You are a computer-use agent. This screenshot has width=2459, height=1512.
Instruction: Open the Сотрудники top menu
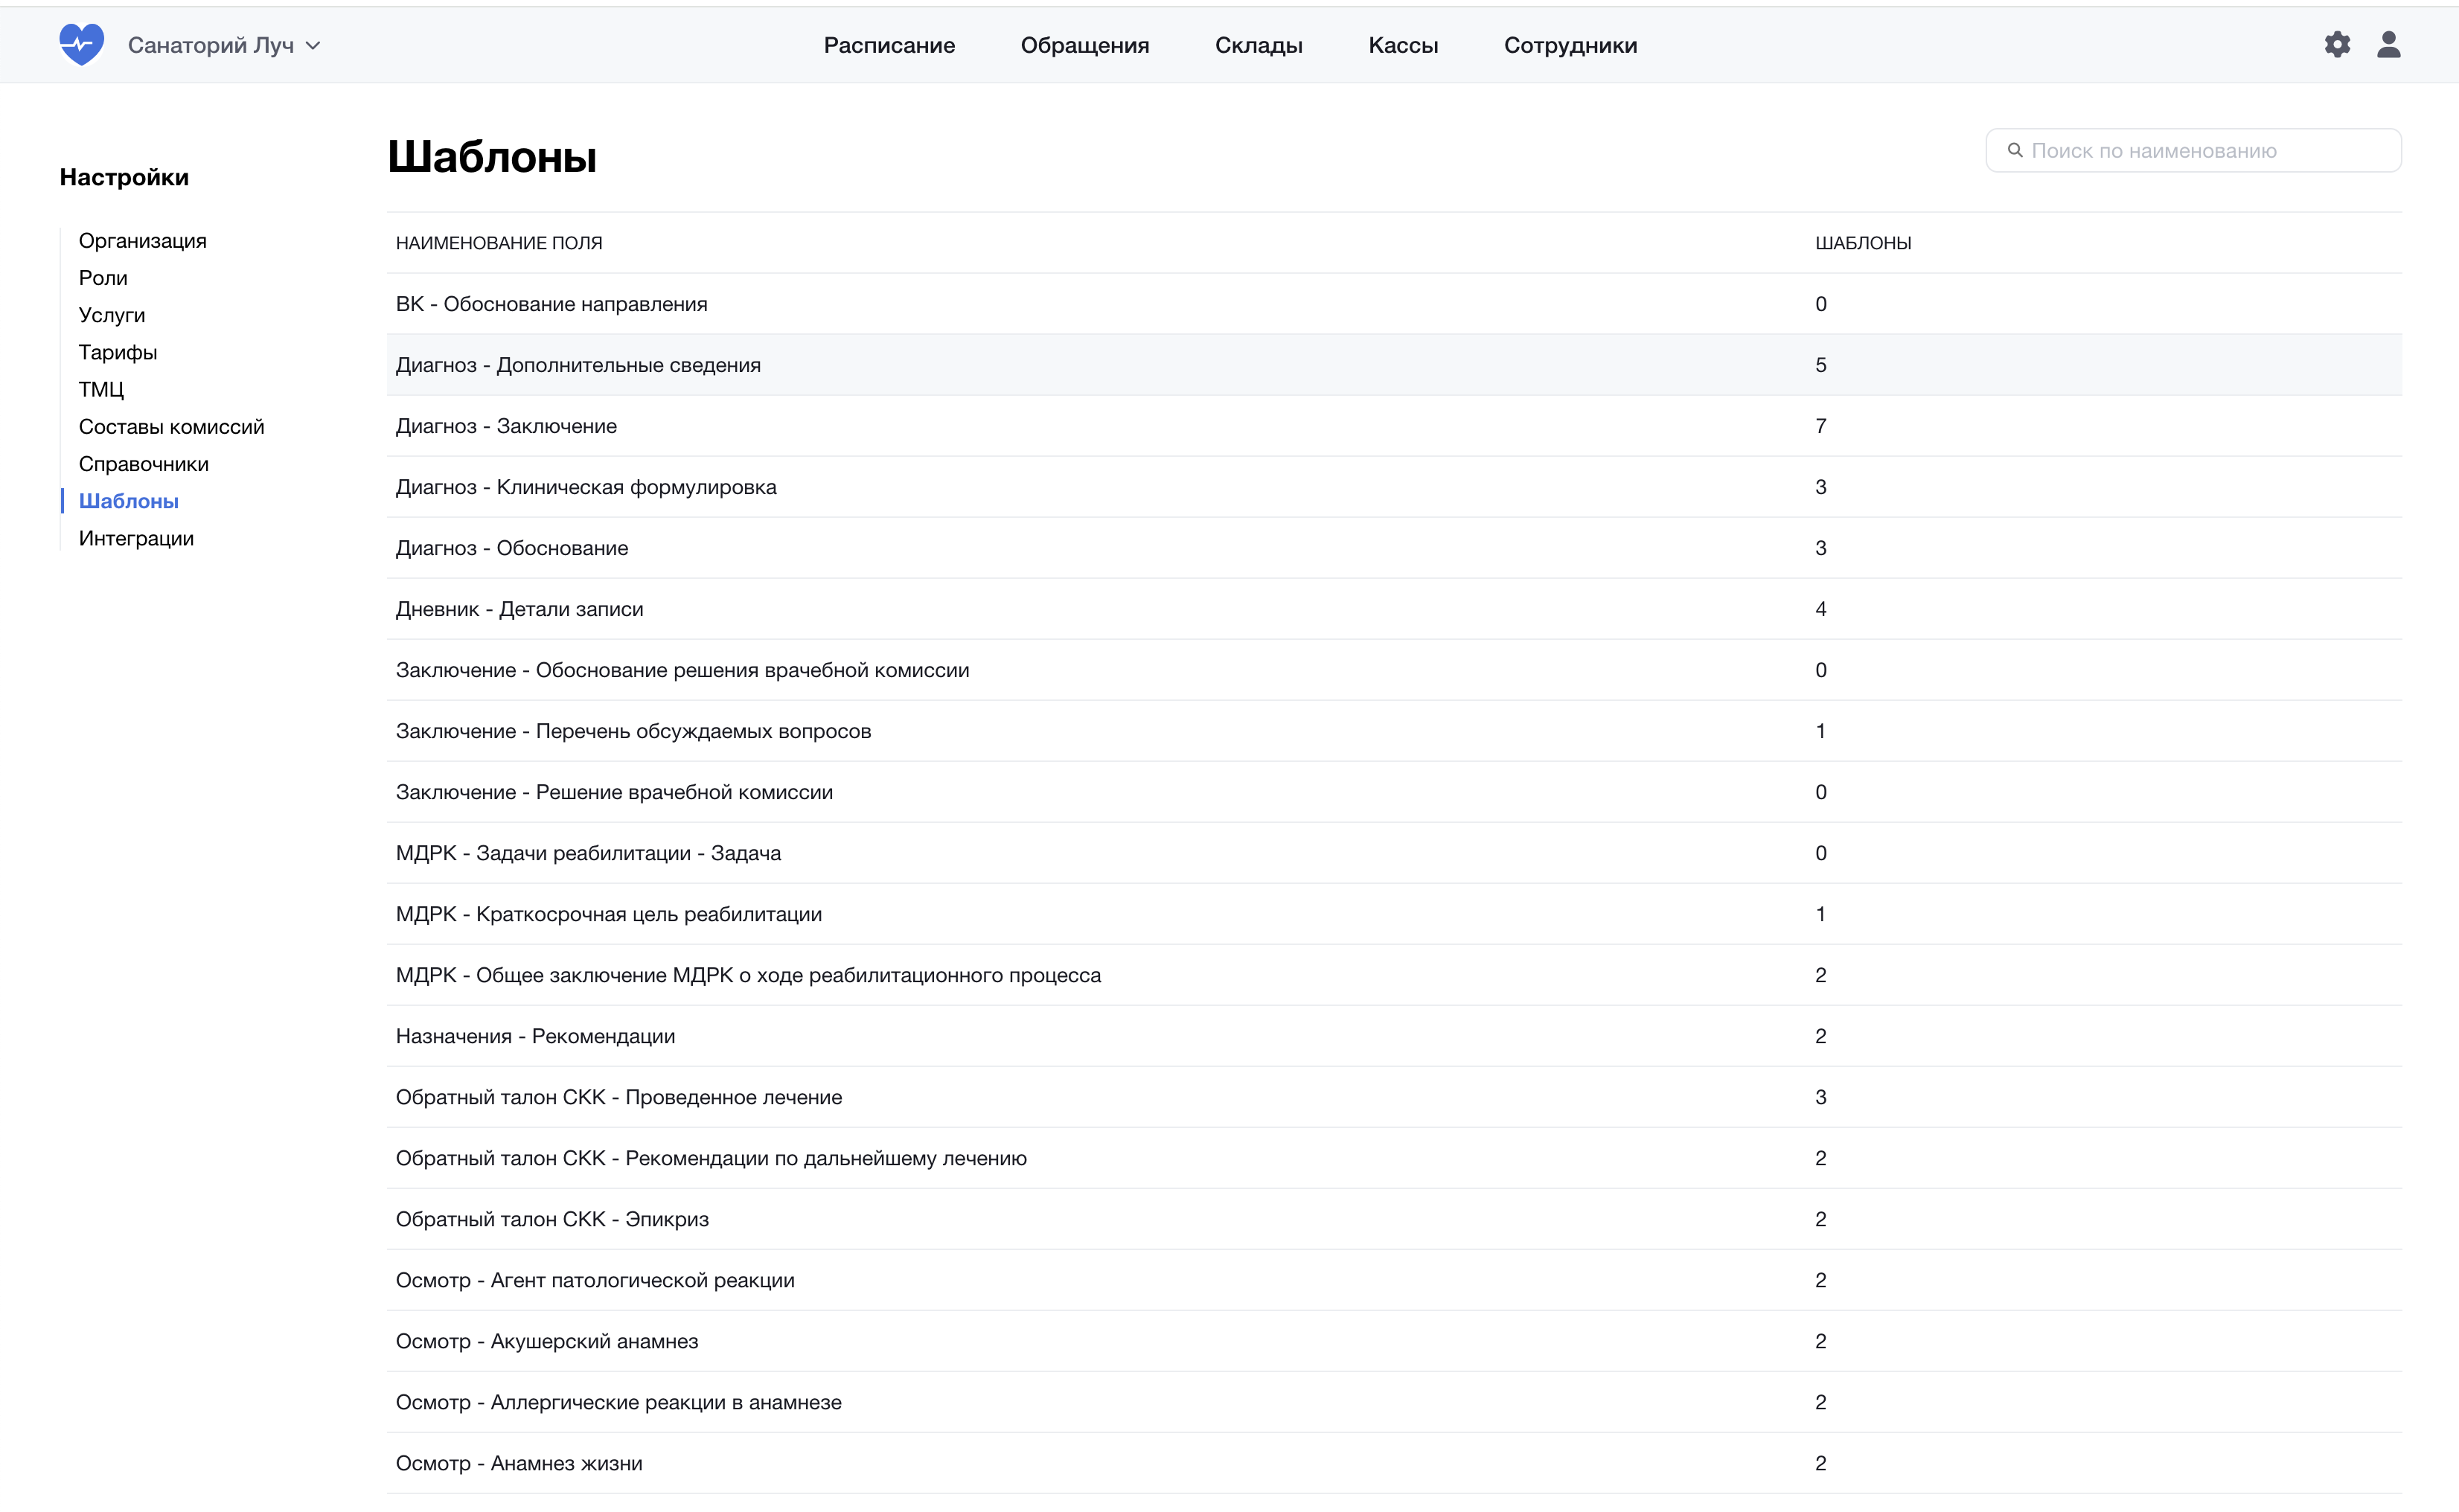point(1570,45)
